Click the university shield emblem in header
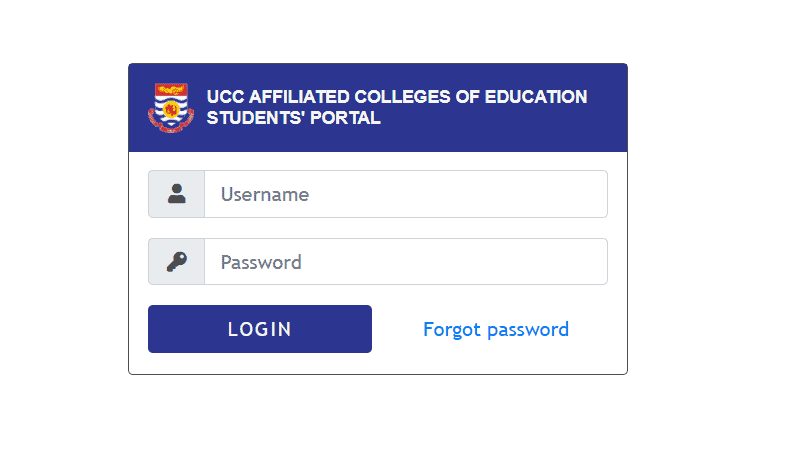This screenshot has height=462, width=810. tap(171, 107)
